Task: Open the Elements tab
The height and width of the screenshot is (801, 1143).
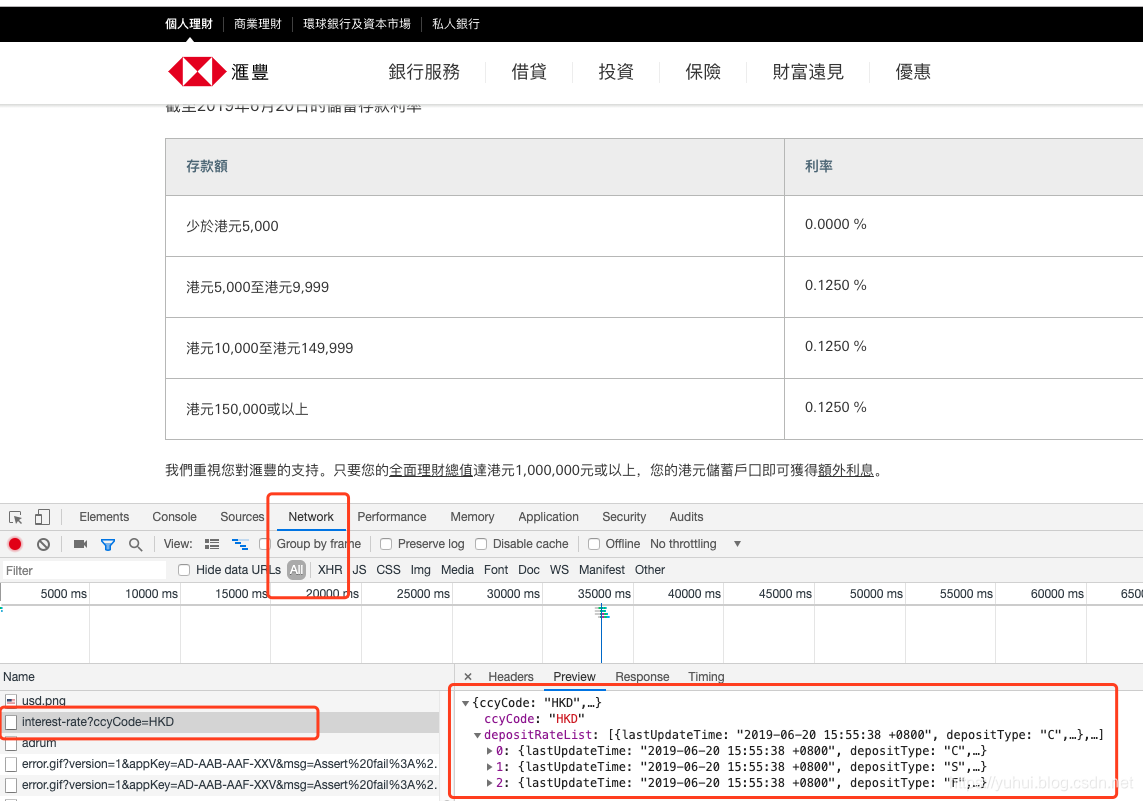Action: 104,517
